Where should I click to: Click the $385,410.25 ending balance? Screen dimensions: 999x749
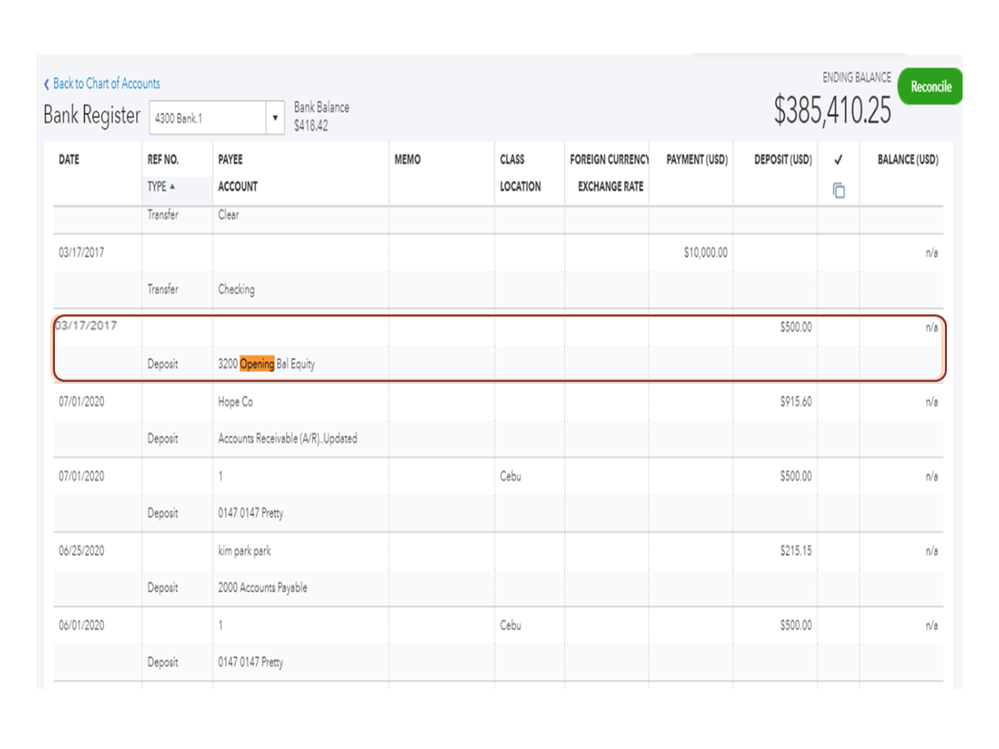click(832, 112)
